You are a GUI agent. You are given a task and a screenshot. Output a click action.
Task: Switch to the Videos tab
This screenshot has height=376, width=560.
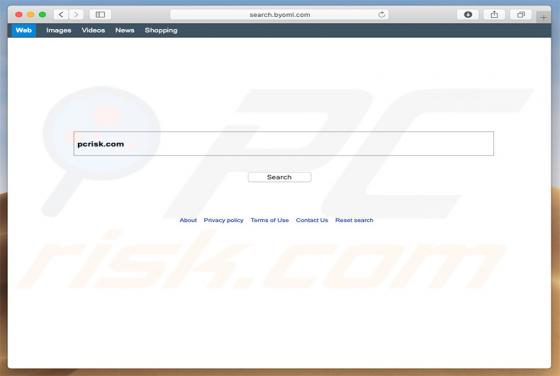click(x=93, y=30)
